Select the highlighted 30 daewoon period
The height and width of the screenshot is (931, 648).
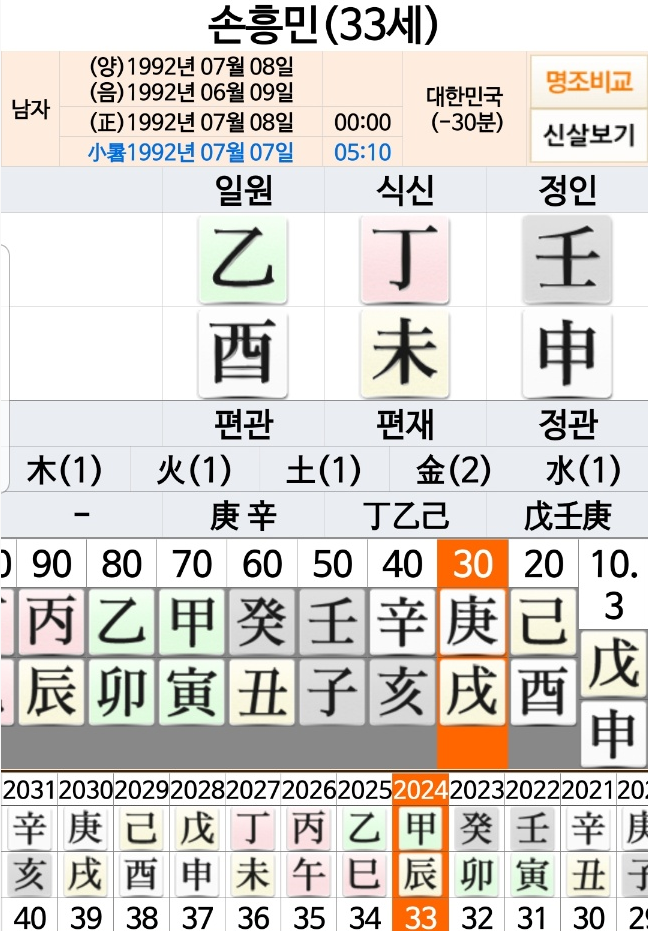(x=473, y=563)
